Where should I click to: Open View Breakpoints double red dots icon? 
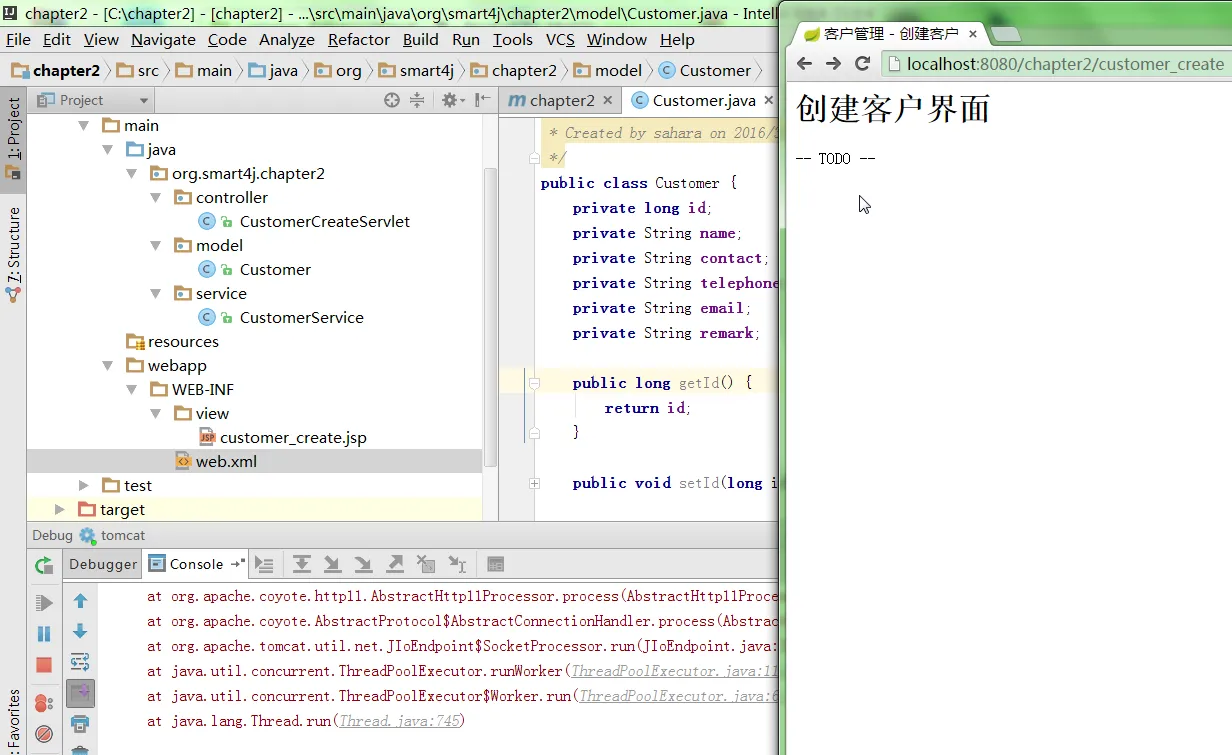[44, 703]
